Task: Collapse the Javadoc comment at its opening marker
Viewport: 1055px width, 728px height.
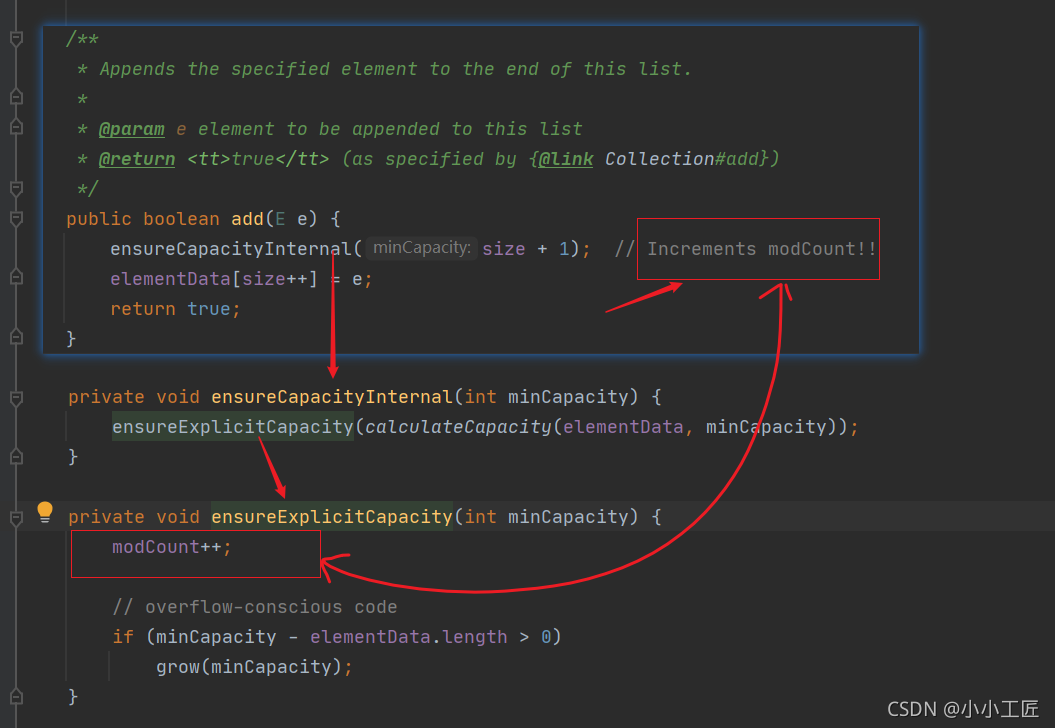Action: 16,39
